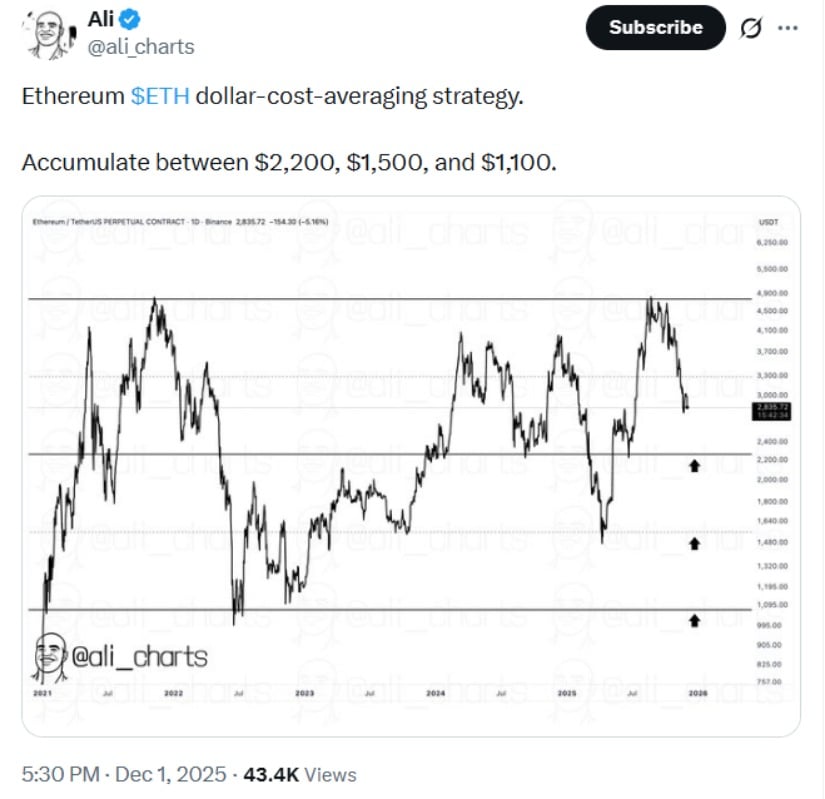Click the @ali_charts handle under the name
The width and height of the screenshot is (825, 799).
tap(143, 47)
